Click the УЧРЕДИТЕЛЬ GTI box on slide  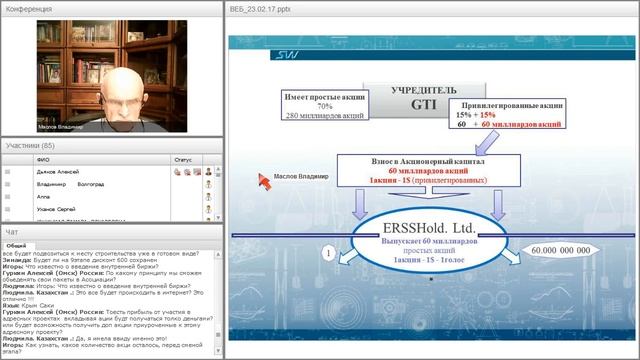pos(424,100)
